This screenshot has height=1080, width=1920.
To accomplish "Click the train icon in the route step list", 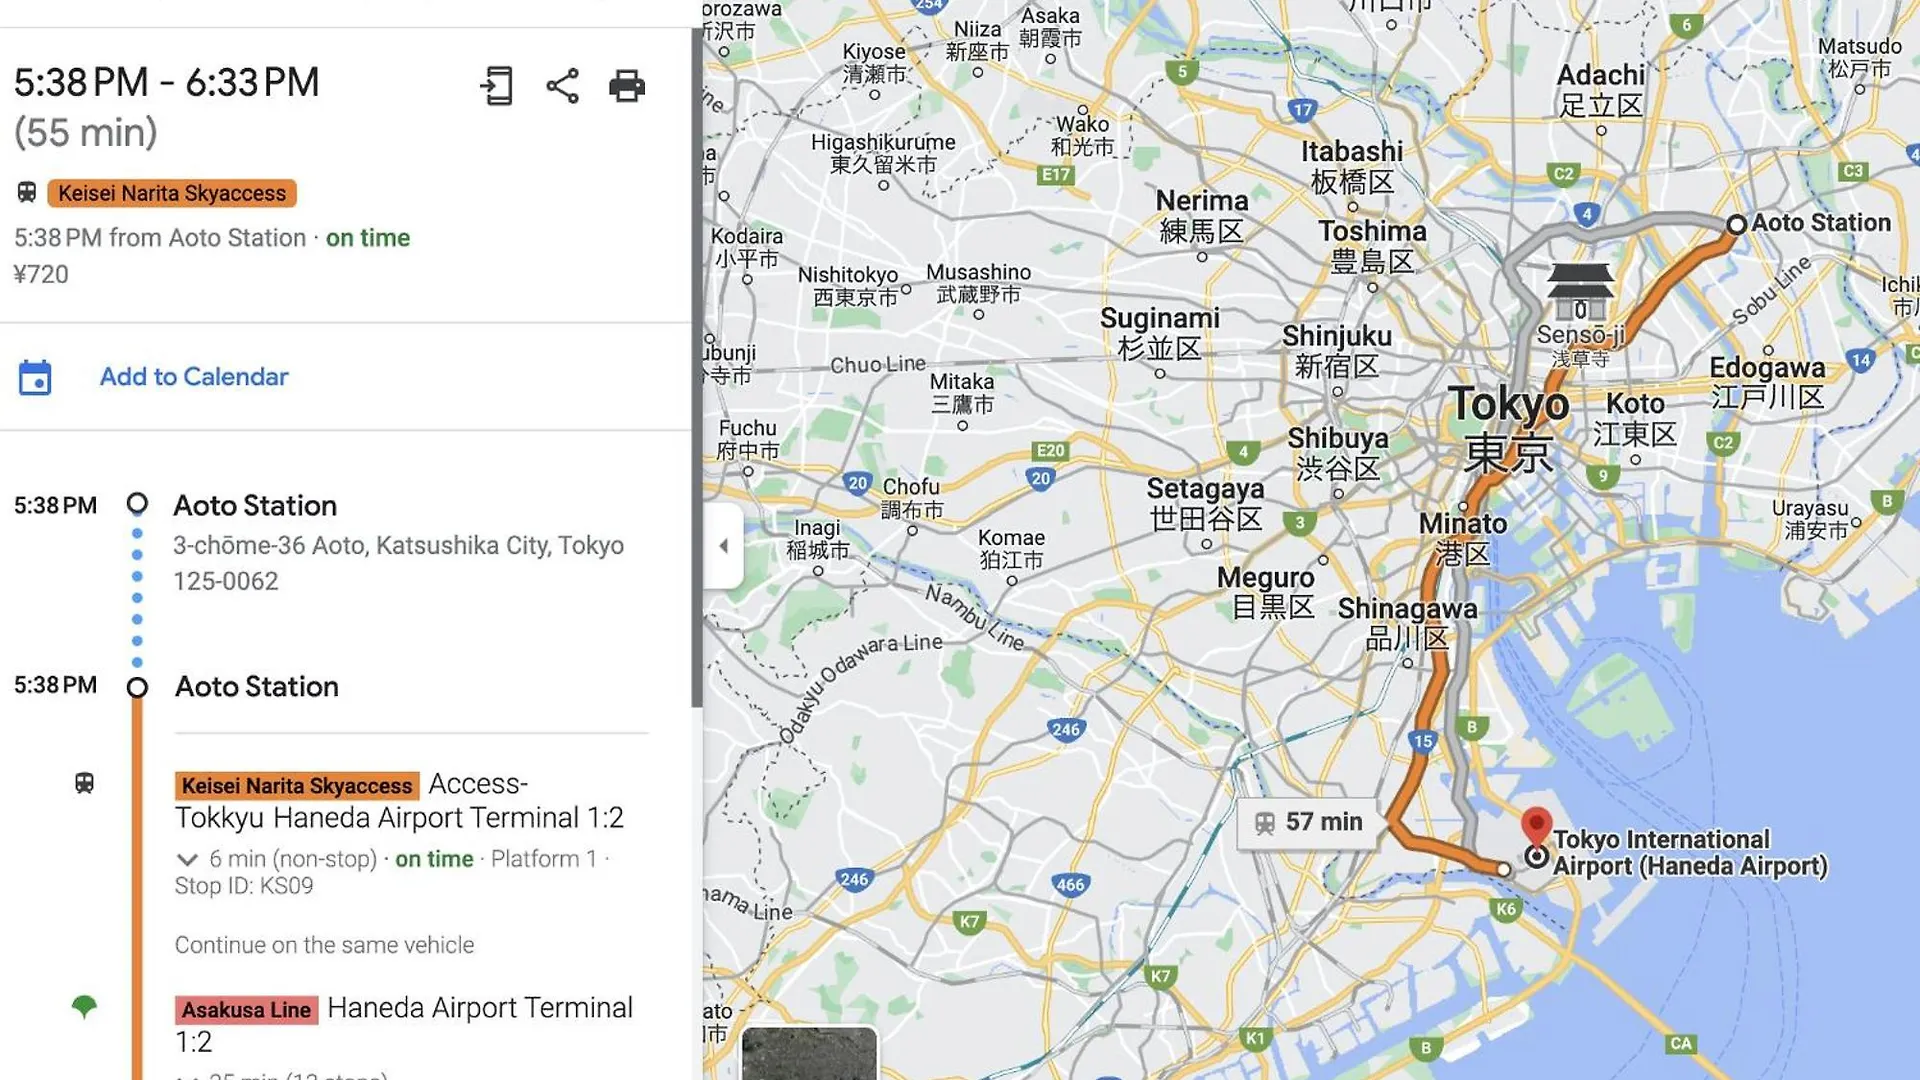I will pyautogui.click(x=85, y=783).
